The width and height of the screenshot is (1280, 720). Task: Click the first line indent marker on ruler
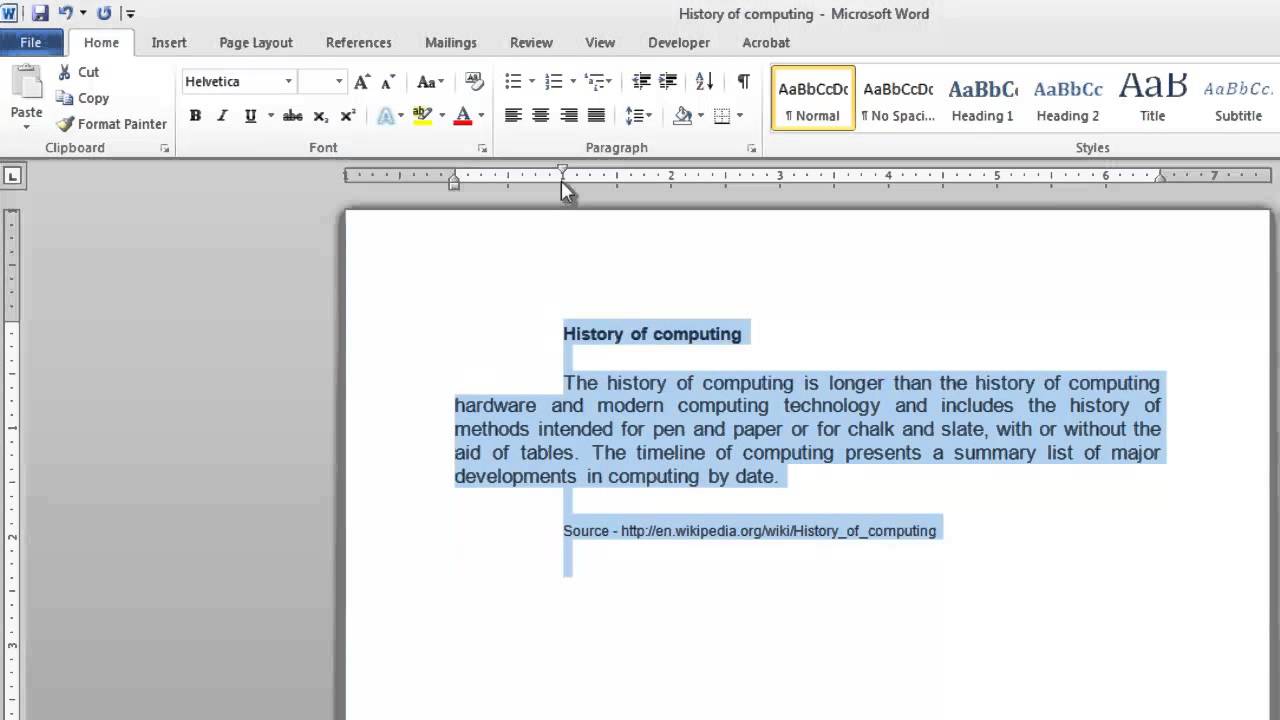pos(562,171)
